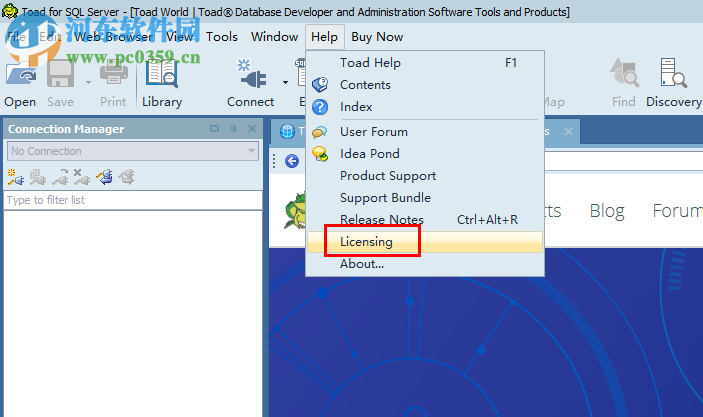Click the Toad frog logo on the web page
The image size is (703, 417).
295,211
